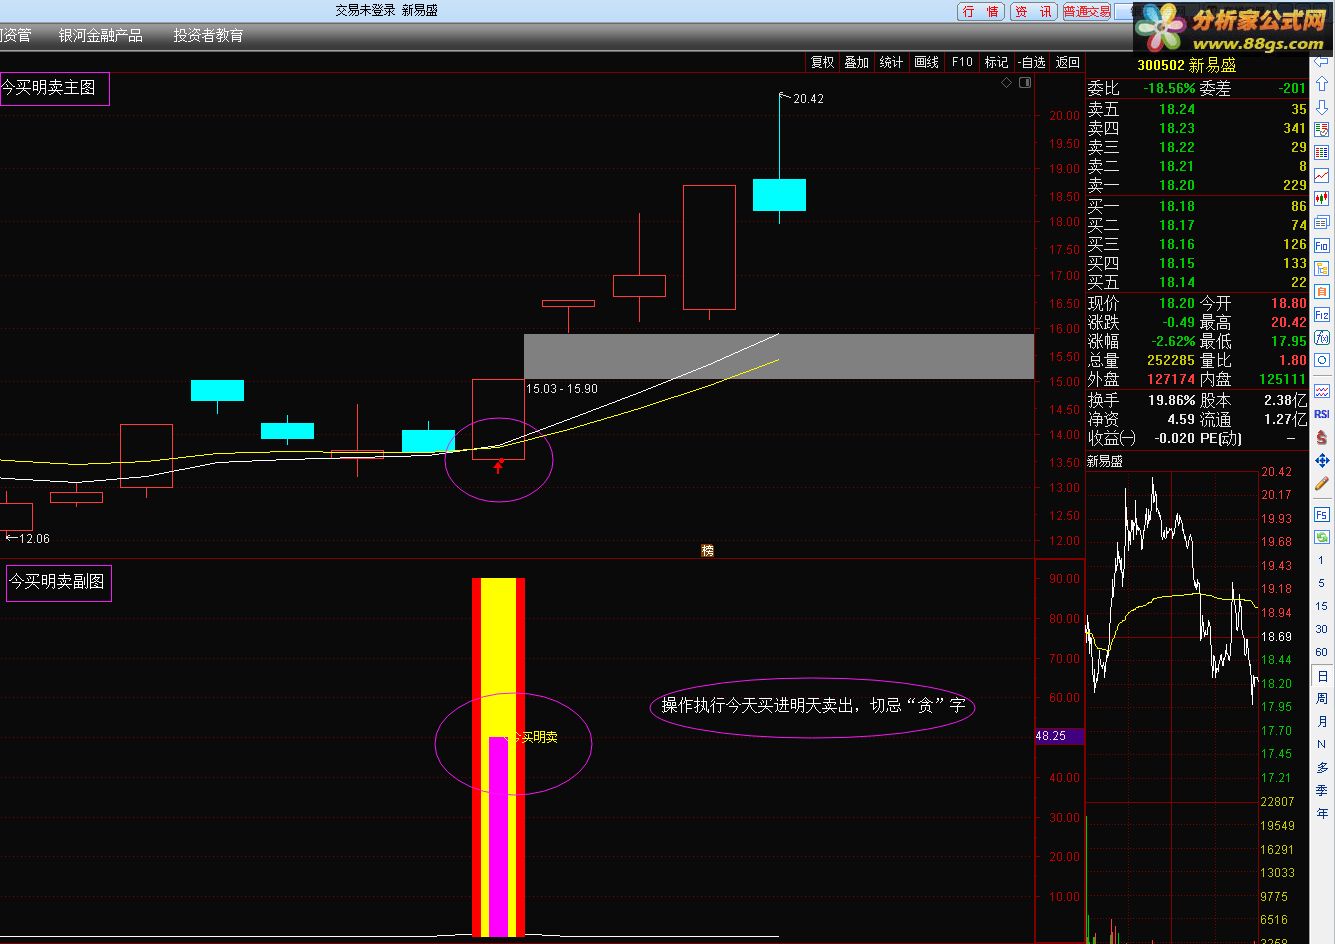
Task: Open the 投资者教育 menu
Action: click(208, 36)
